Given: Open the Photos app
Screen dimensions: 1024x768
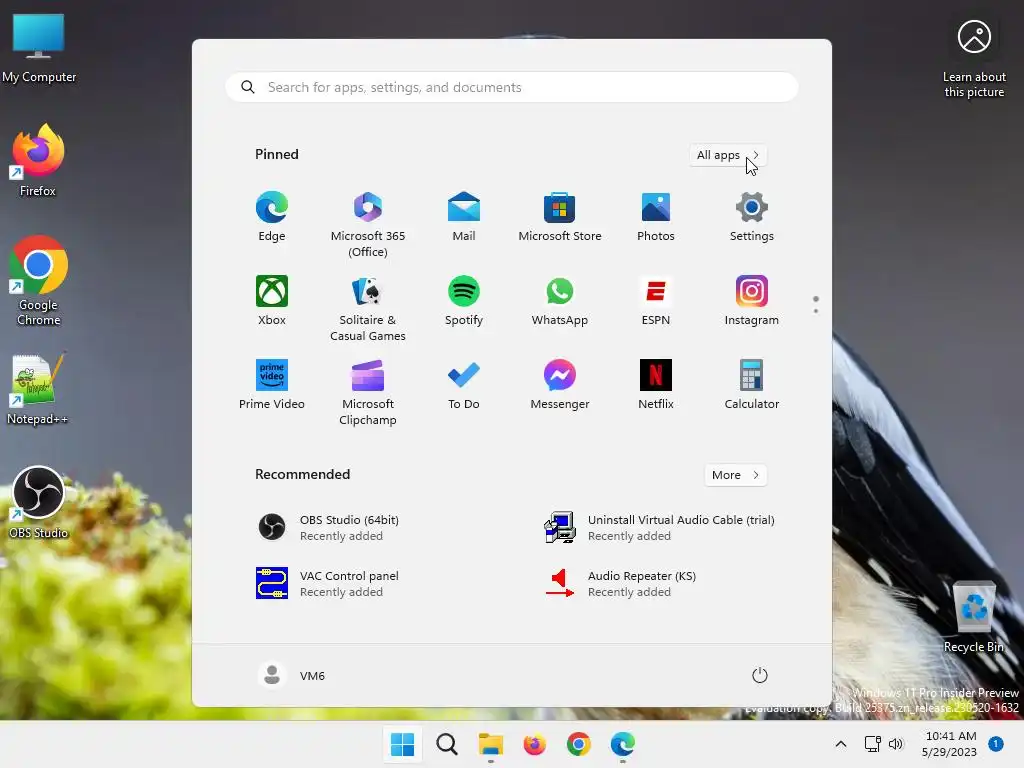Looking at the screenshot, I should pyautogui.click(x=656, y=217).
